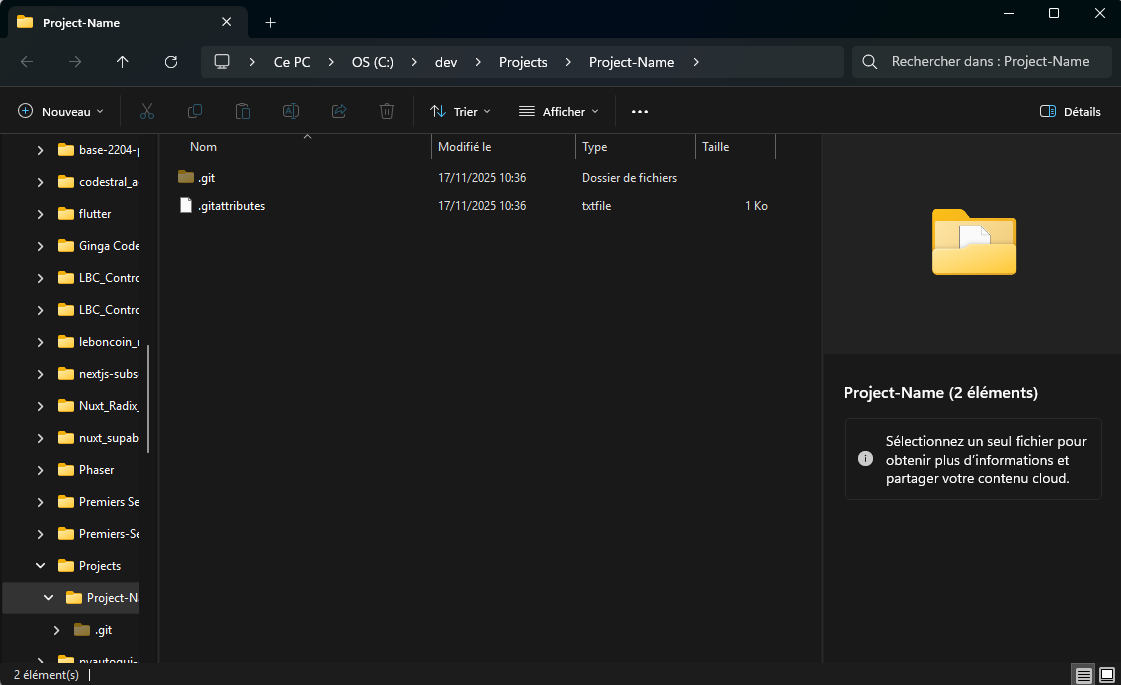
Task: Select the Project-Name window tab
Action: point(127,22)
